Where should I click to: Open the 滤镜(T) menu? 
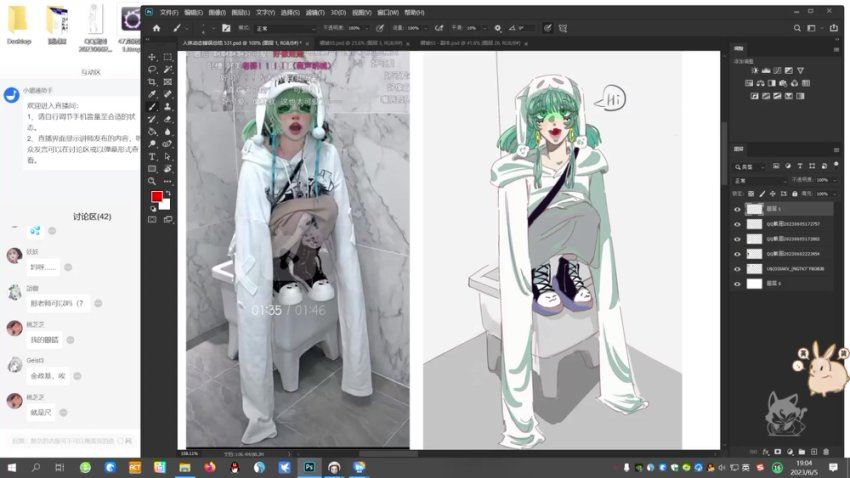[315, 12]
